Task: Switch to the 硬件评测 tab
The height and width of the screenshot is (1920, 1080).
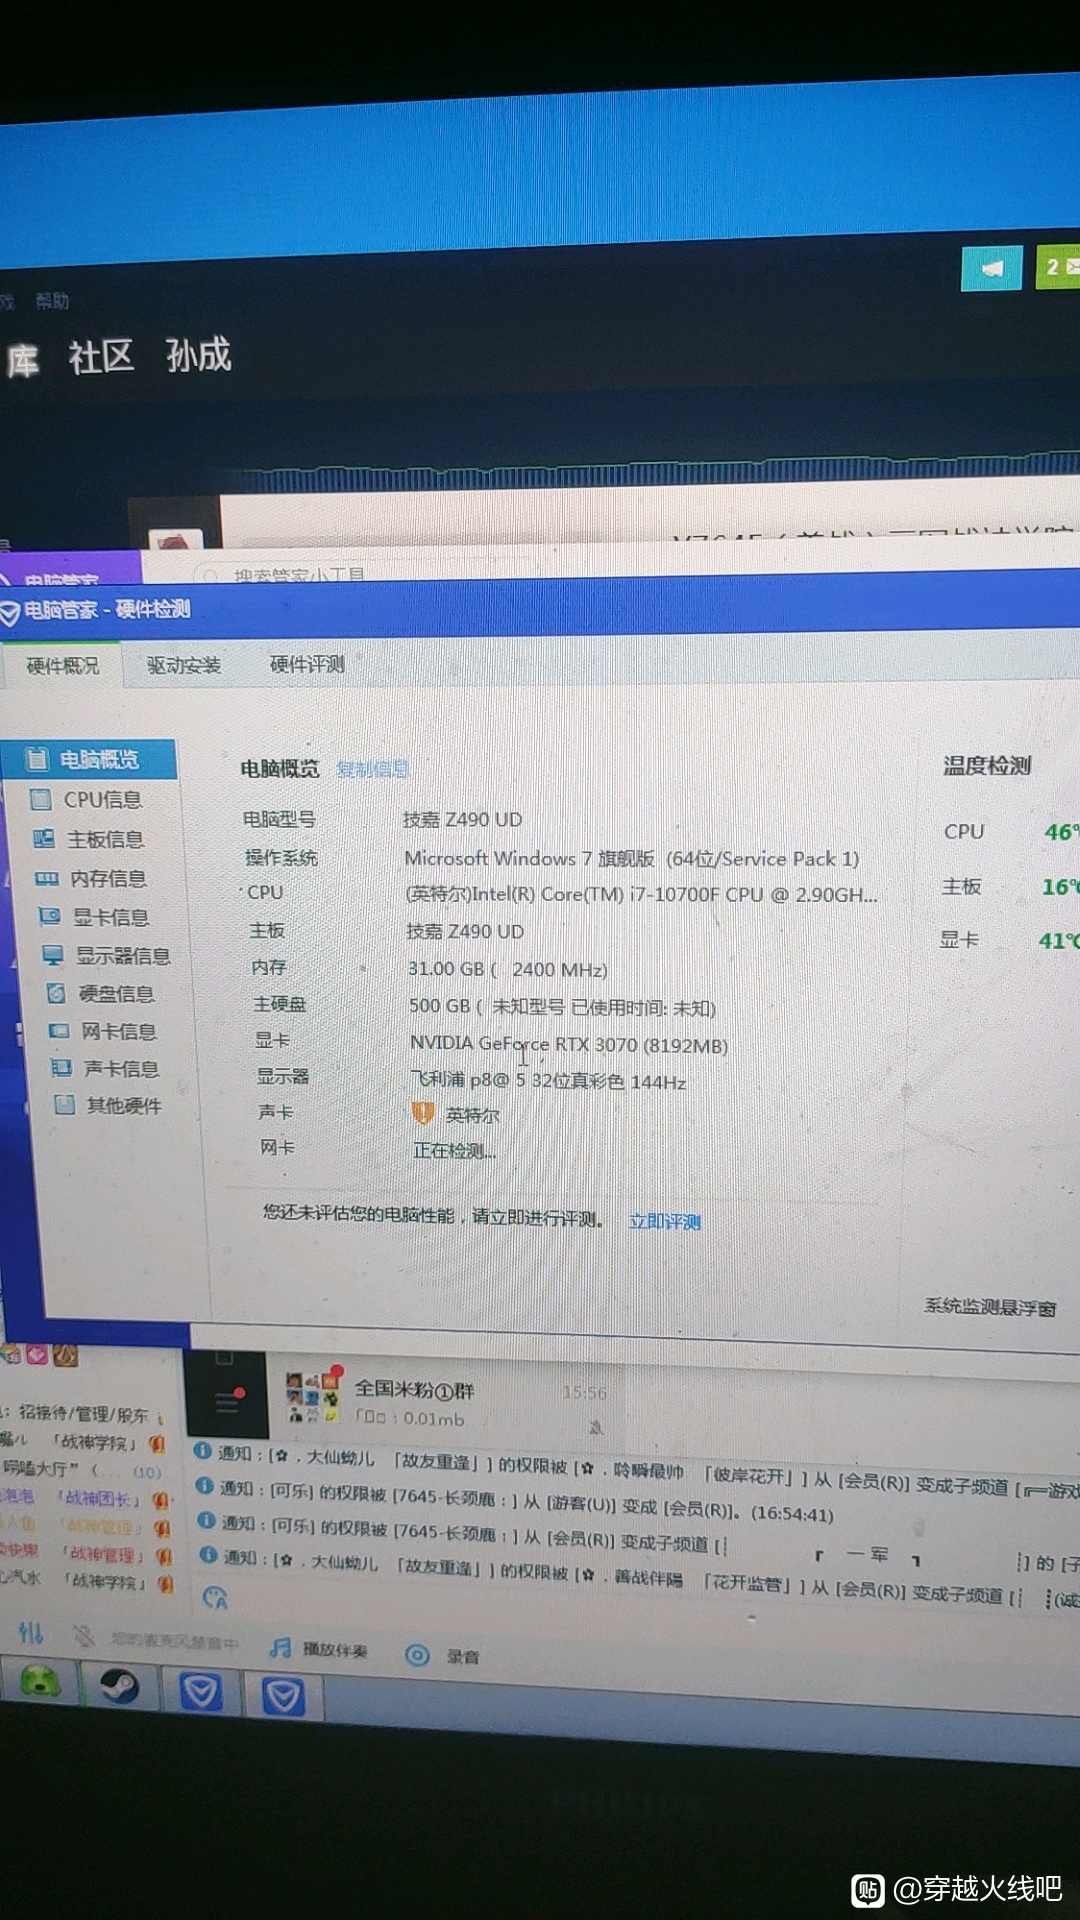Action: 307,664
